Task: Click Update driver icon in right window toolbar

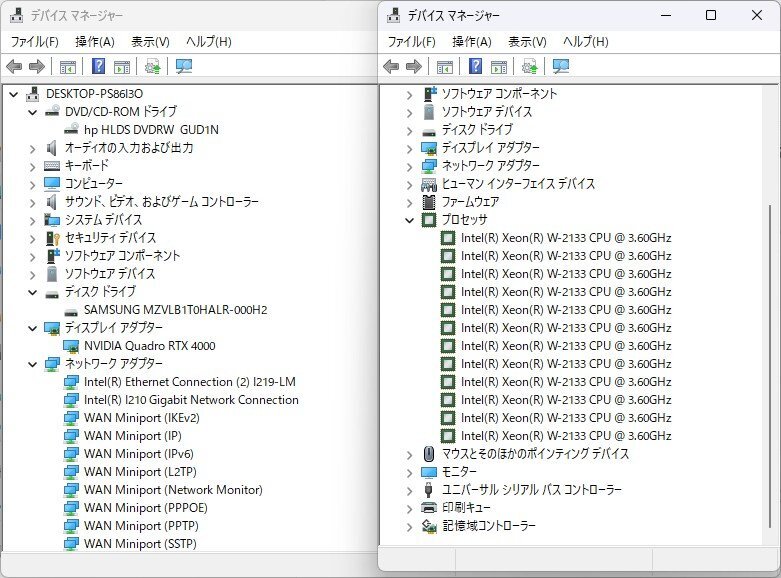Action: (529, 66)
